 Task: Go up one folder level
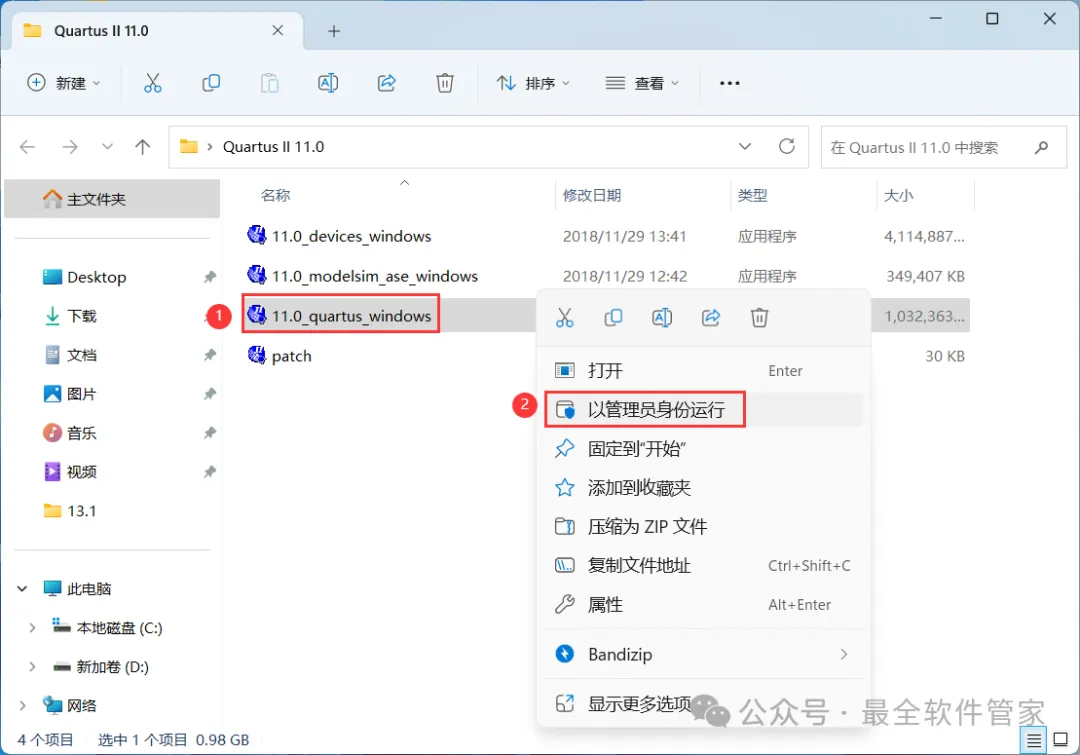[143, 147]
